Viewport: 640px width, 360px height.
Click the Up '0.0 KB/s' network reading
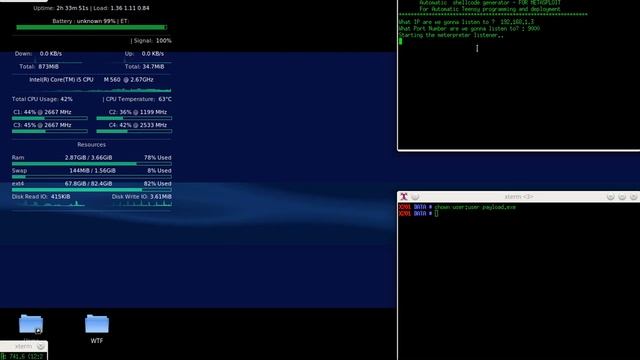(x=153, y=54)
